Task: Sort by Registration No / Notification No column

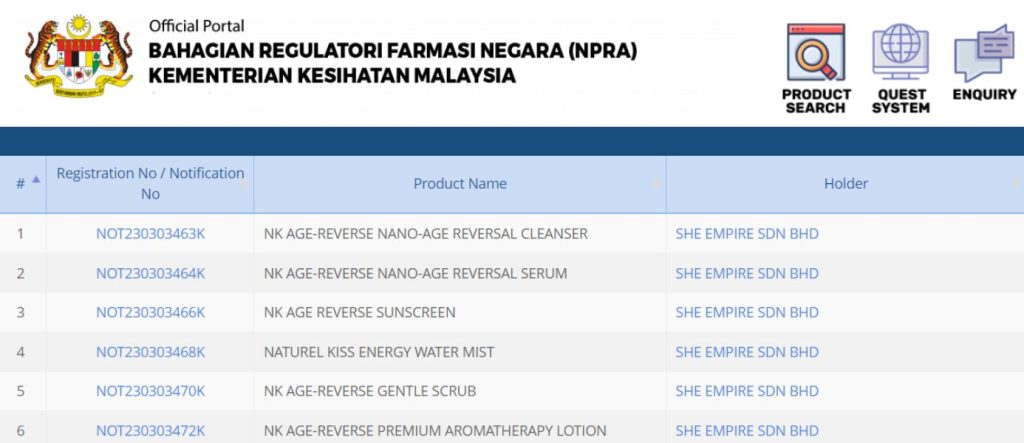Action: (x=150, y=183)
